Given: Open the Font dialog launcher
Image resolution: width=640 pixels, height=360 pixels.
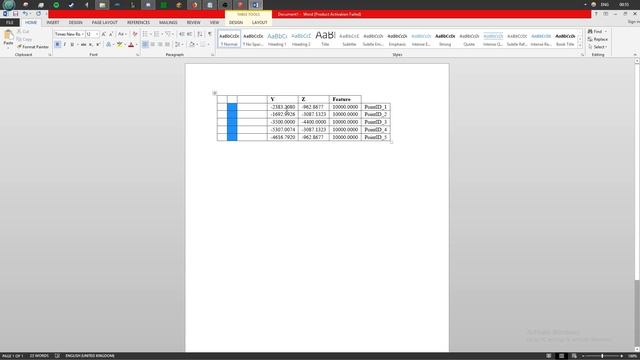Looking at the screenshot, I should click(x=138, y=55).
